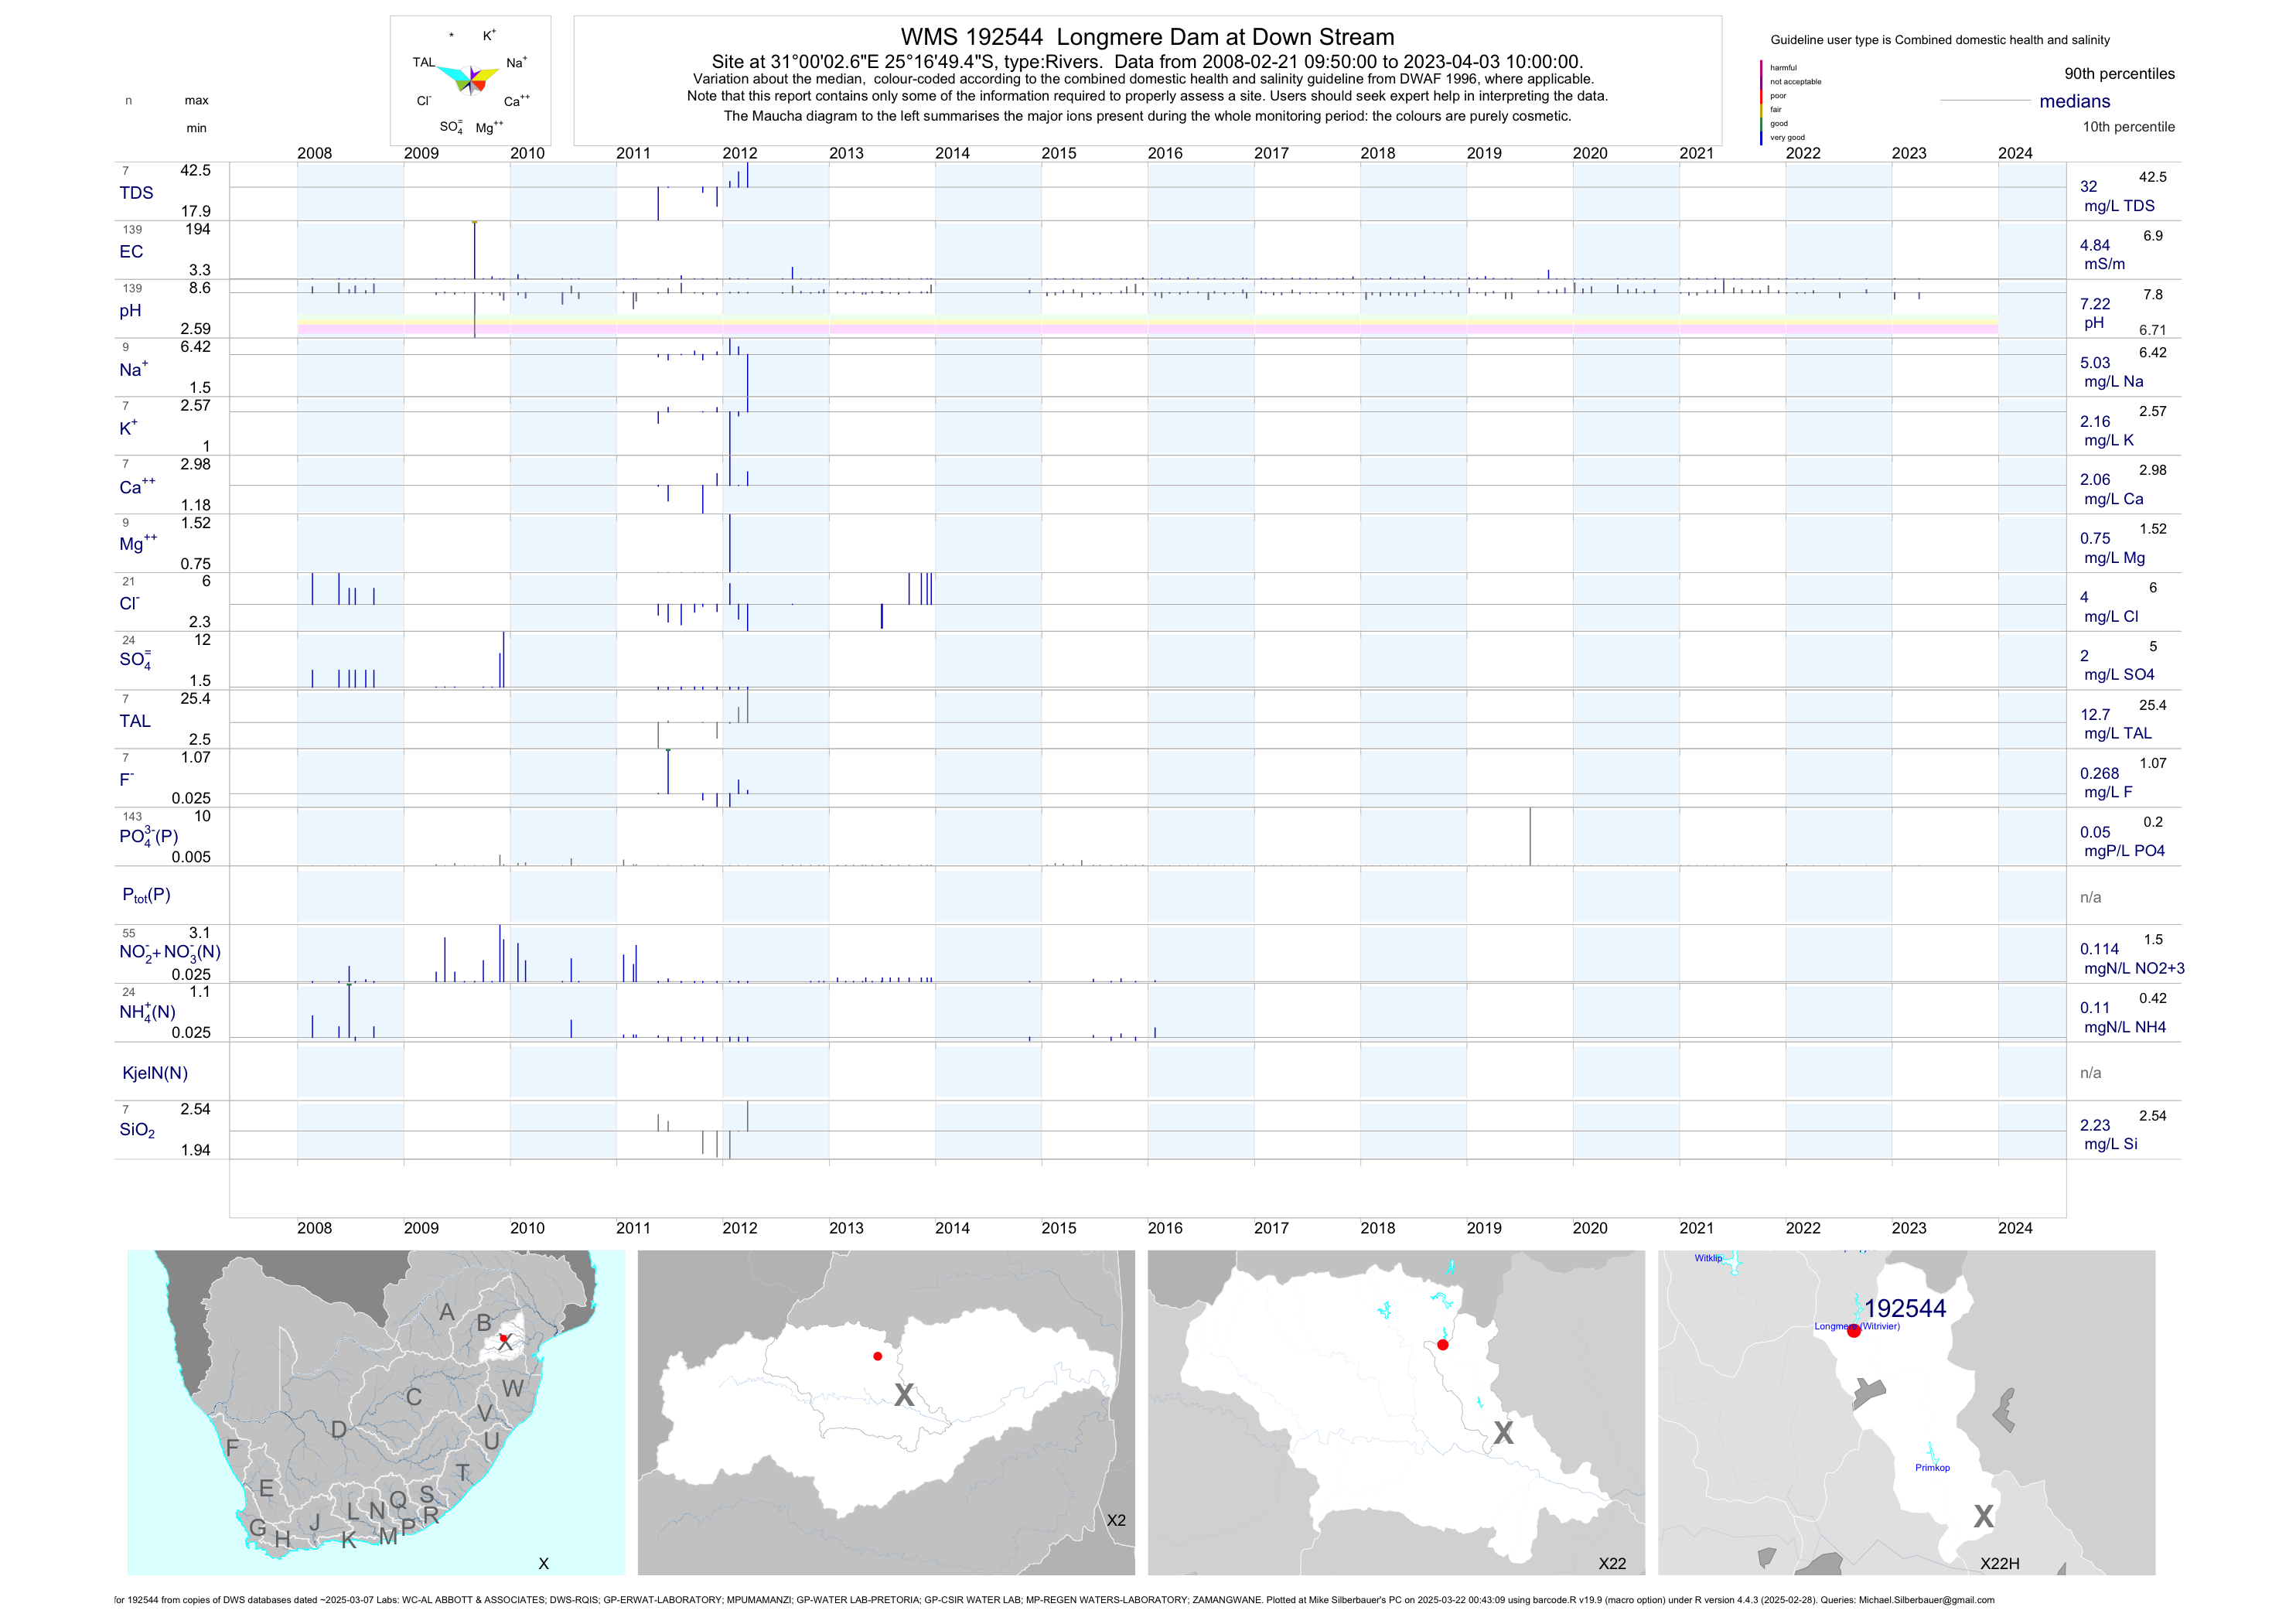Image resolution: width=2296 pixels, height=1624 pixels.
Task: Click the 'harmful' guideline legend entry
Action: coord(1783,68)
